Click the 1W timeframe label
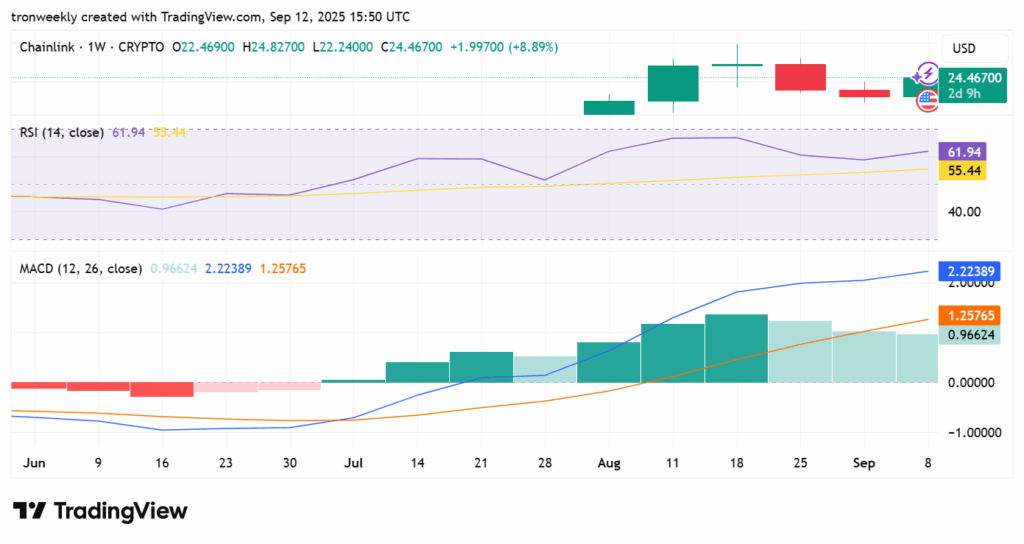The height and width of the screenshot is (544, 1024). 97,47
